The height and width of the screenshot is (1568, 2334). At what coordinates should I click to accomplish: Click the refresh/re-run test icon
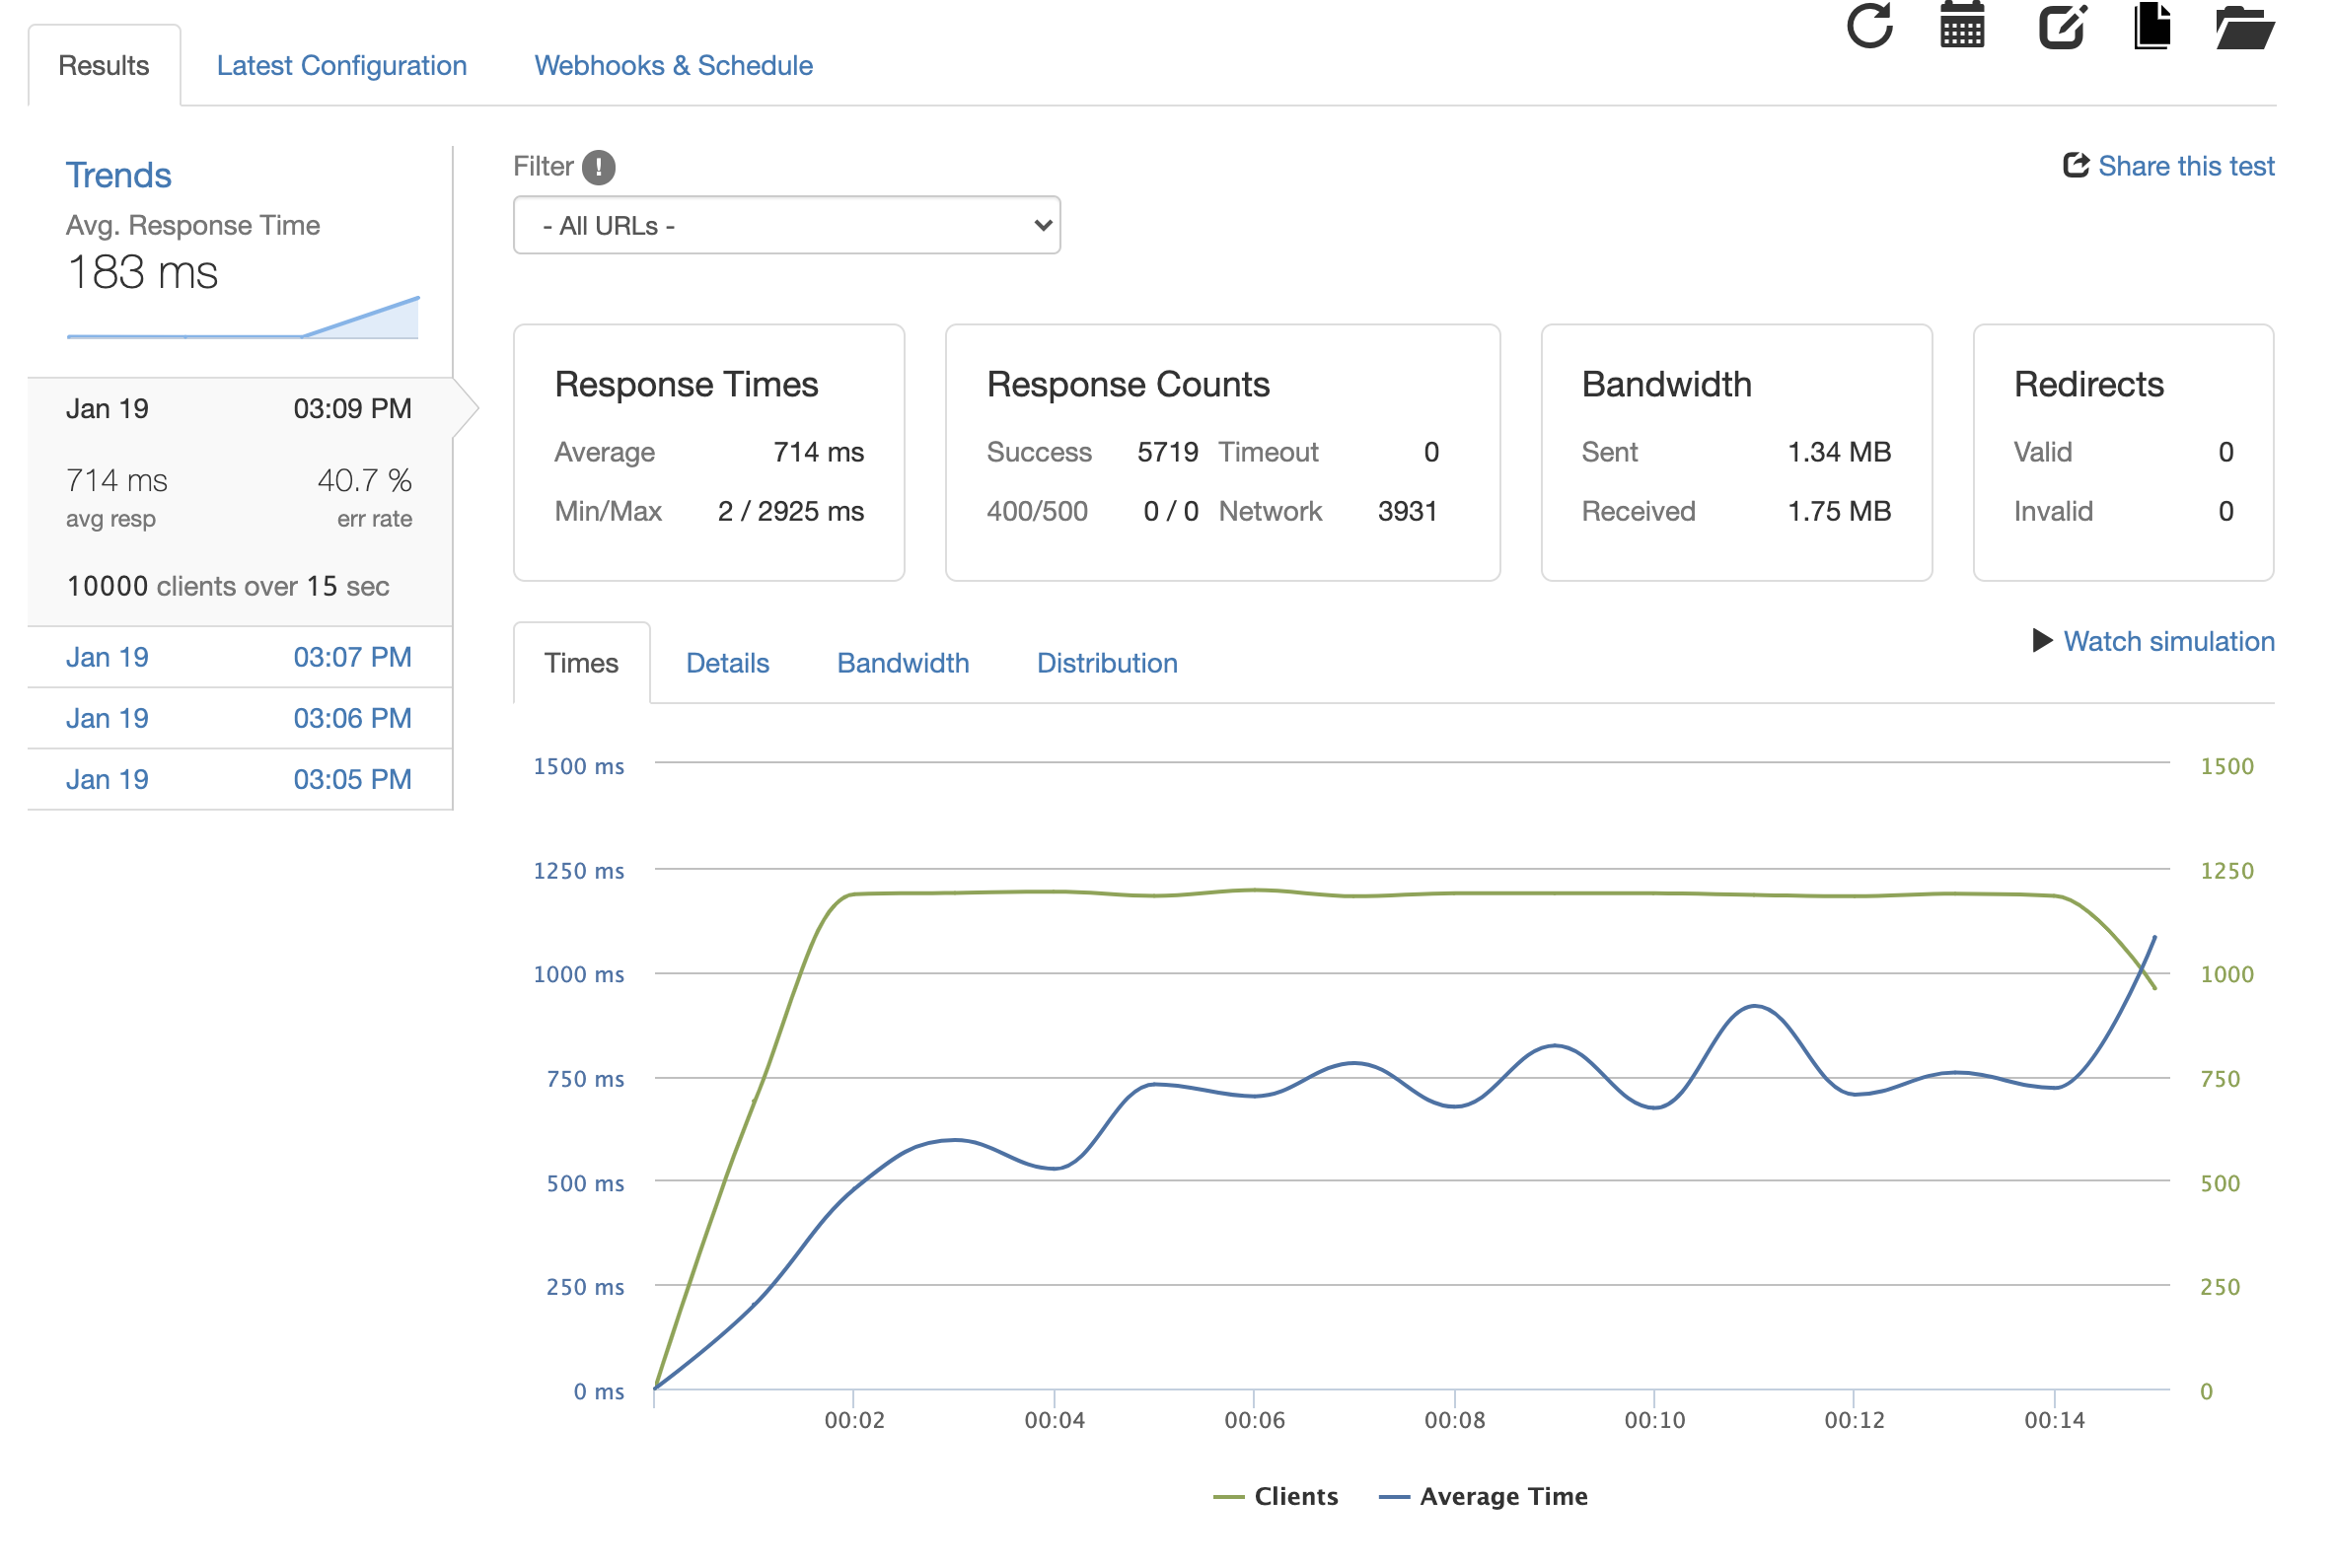(x=1869, y=25)
